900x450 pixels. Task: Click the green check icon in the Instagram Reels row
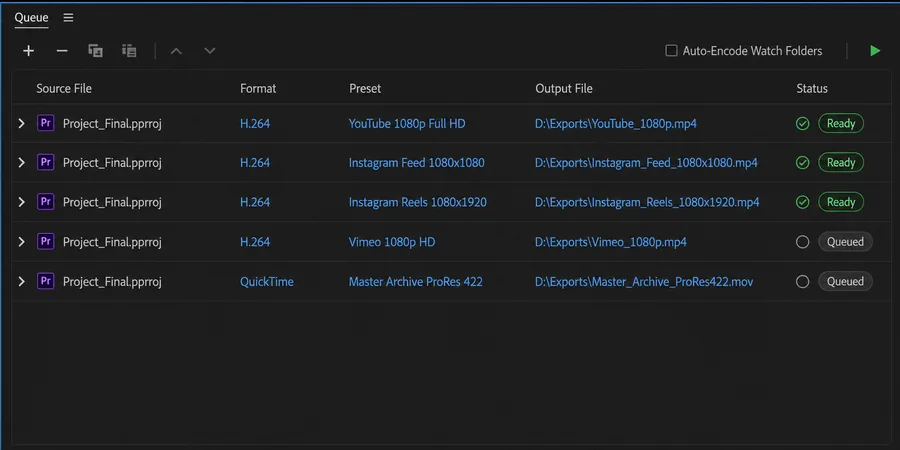(802, 202)
